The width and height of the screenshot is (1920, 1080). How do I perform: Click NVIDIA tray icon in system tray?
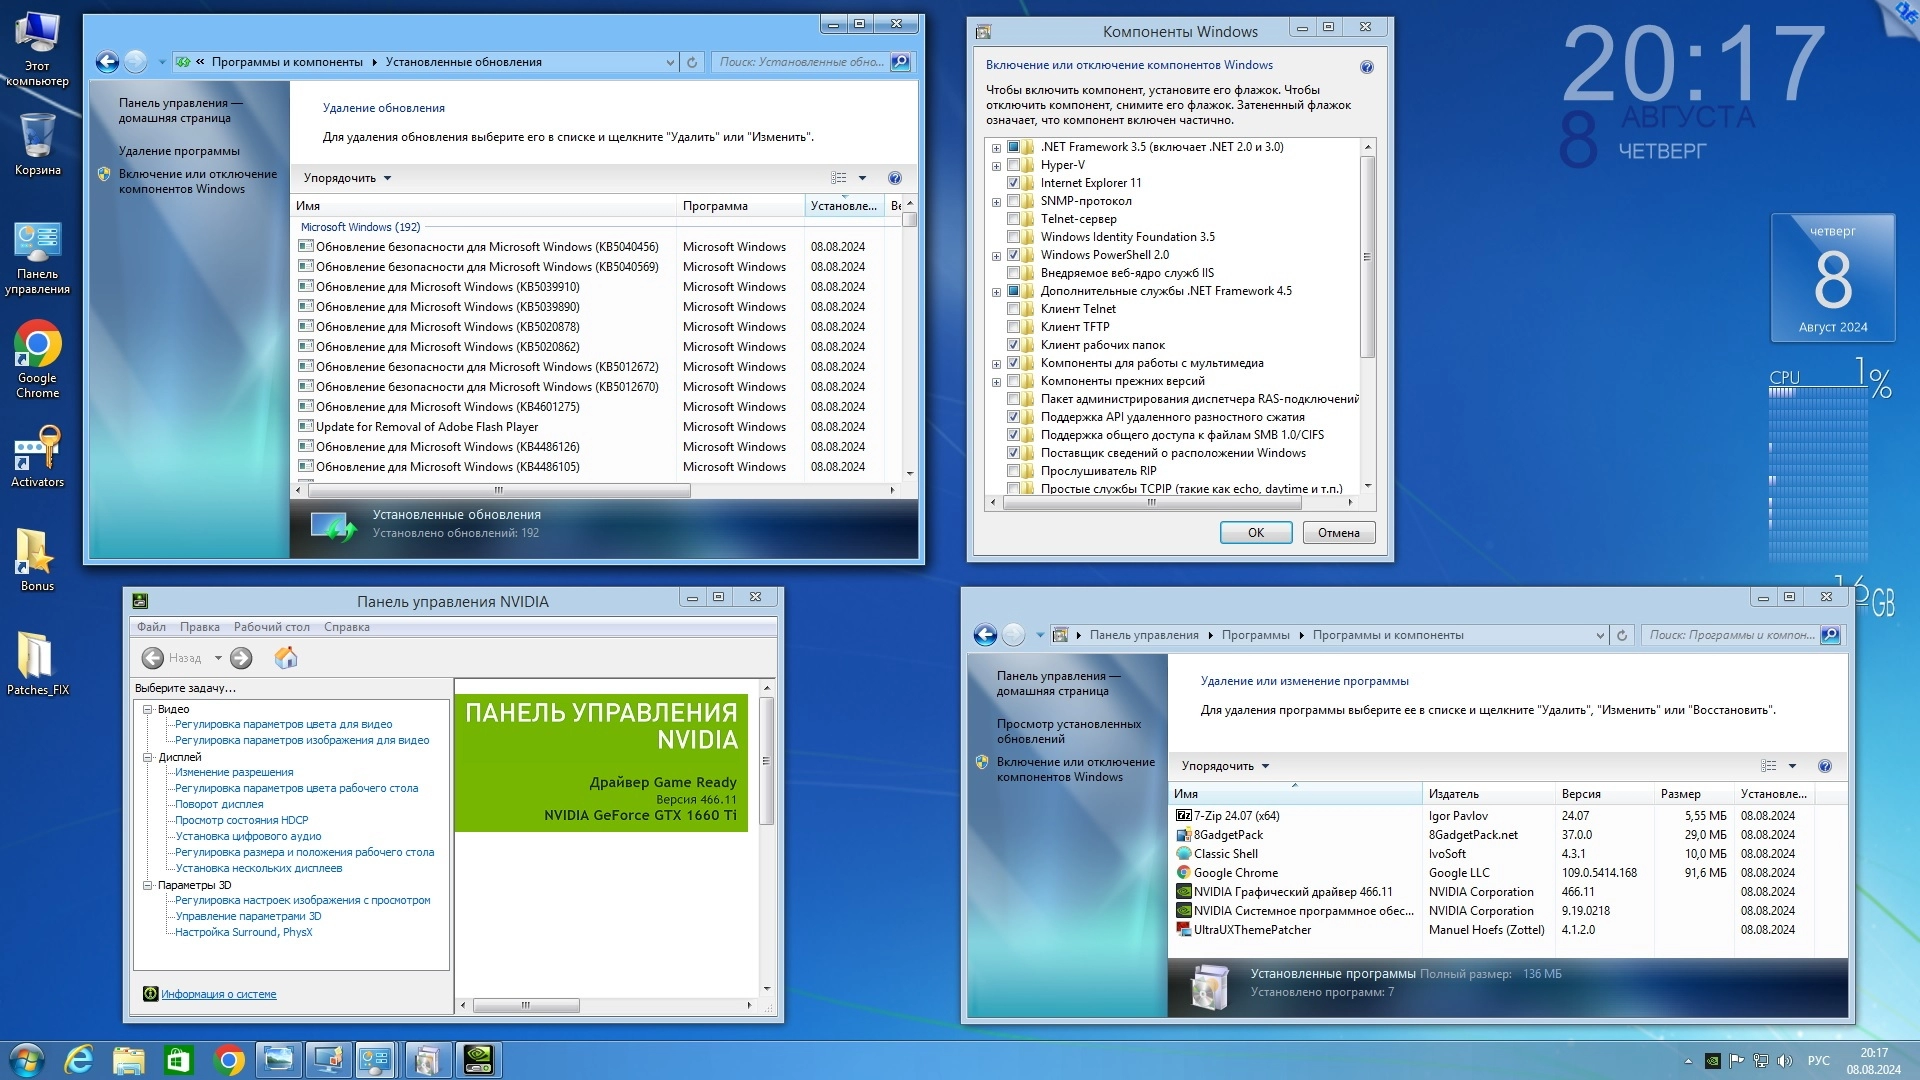pos(1712,1061)
